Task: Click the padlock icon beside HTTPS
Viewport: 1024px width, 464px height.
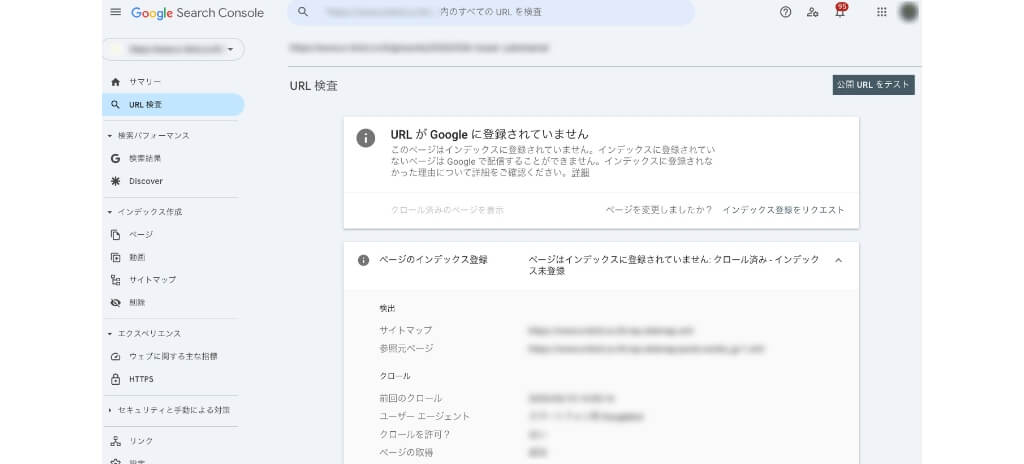Action: pyautogui.click(x=116, y=379)
